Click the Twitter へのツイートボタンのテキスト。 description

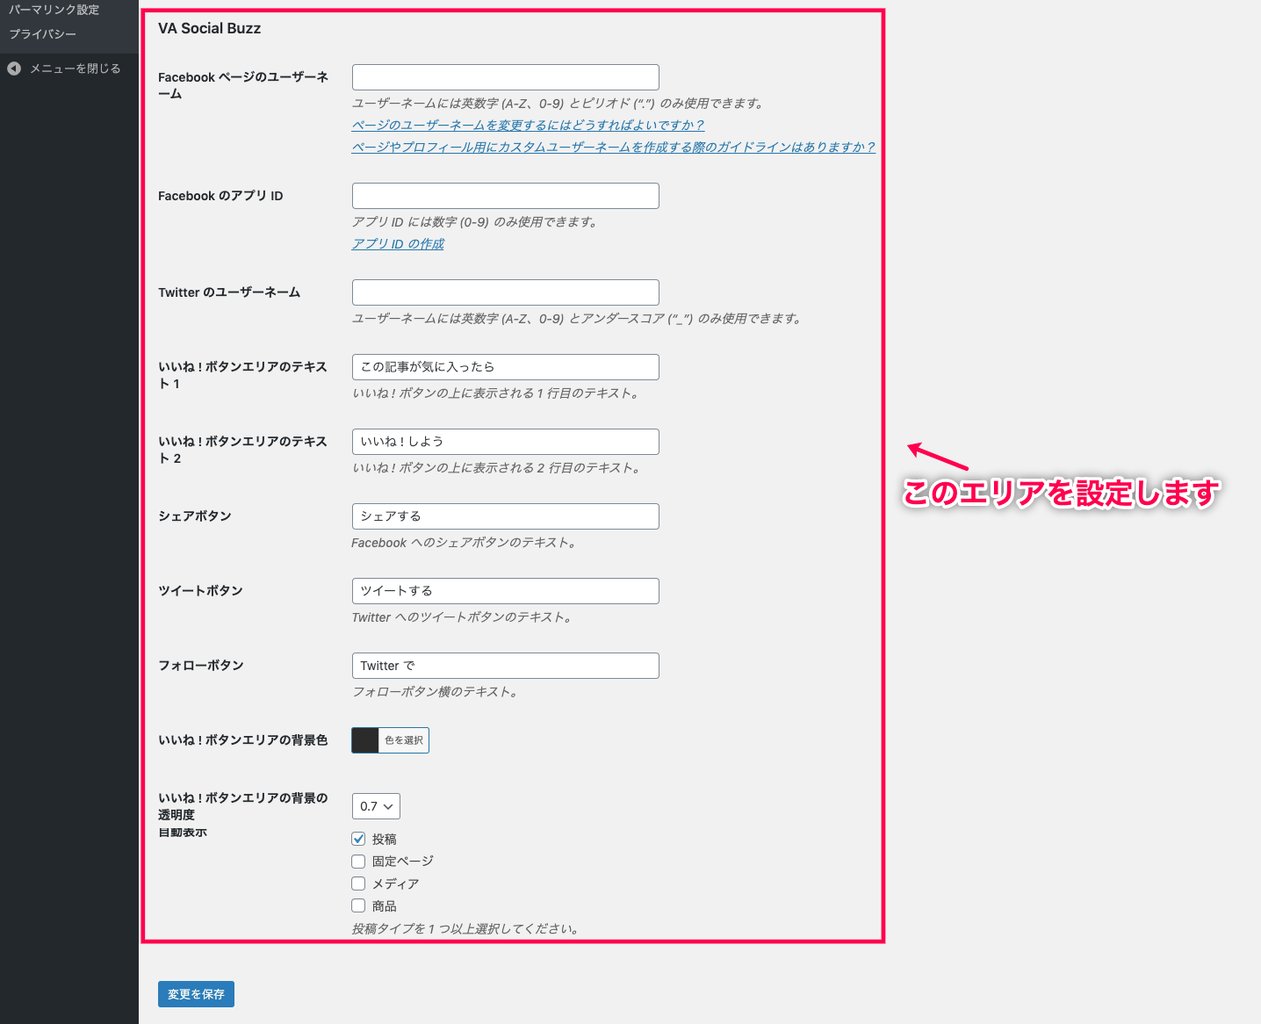462,618
